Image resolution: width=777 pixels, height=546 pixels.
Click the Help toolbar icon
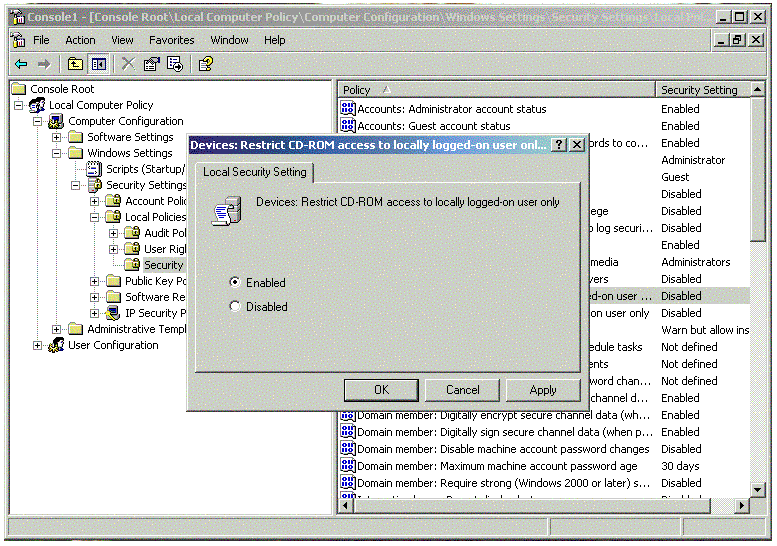205,64
